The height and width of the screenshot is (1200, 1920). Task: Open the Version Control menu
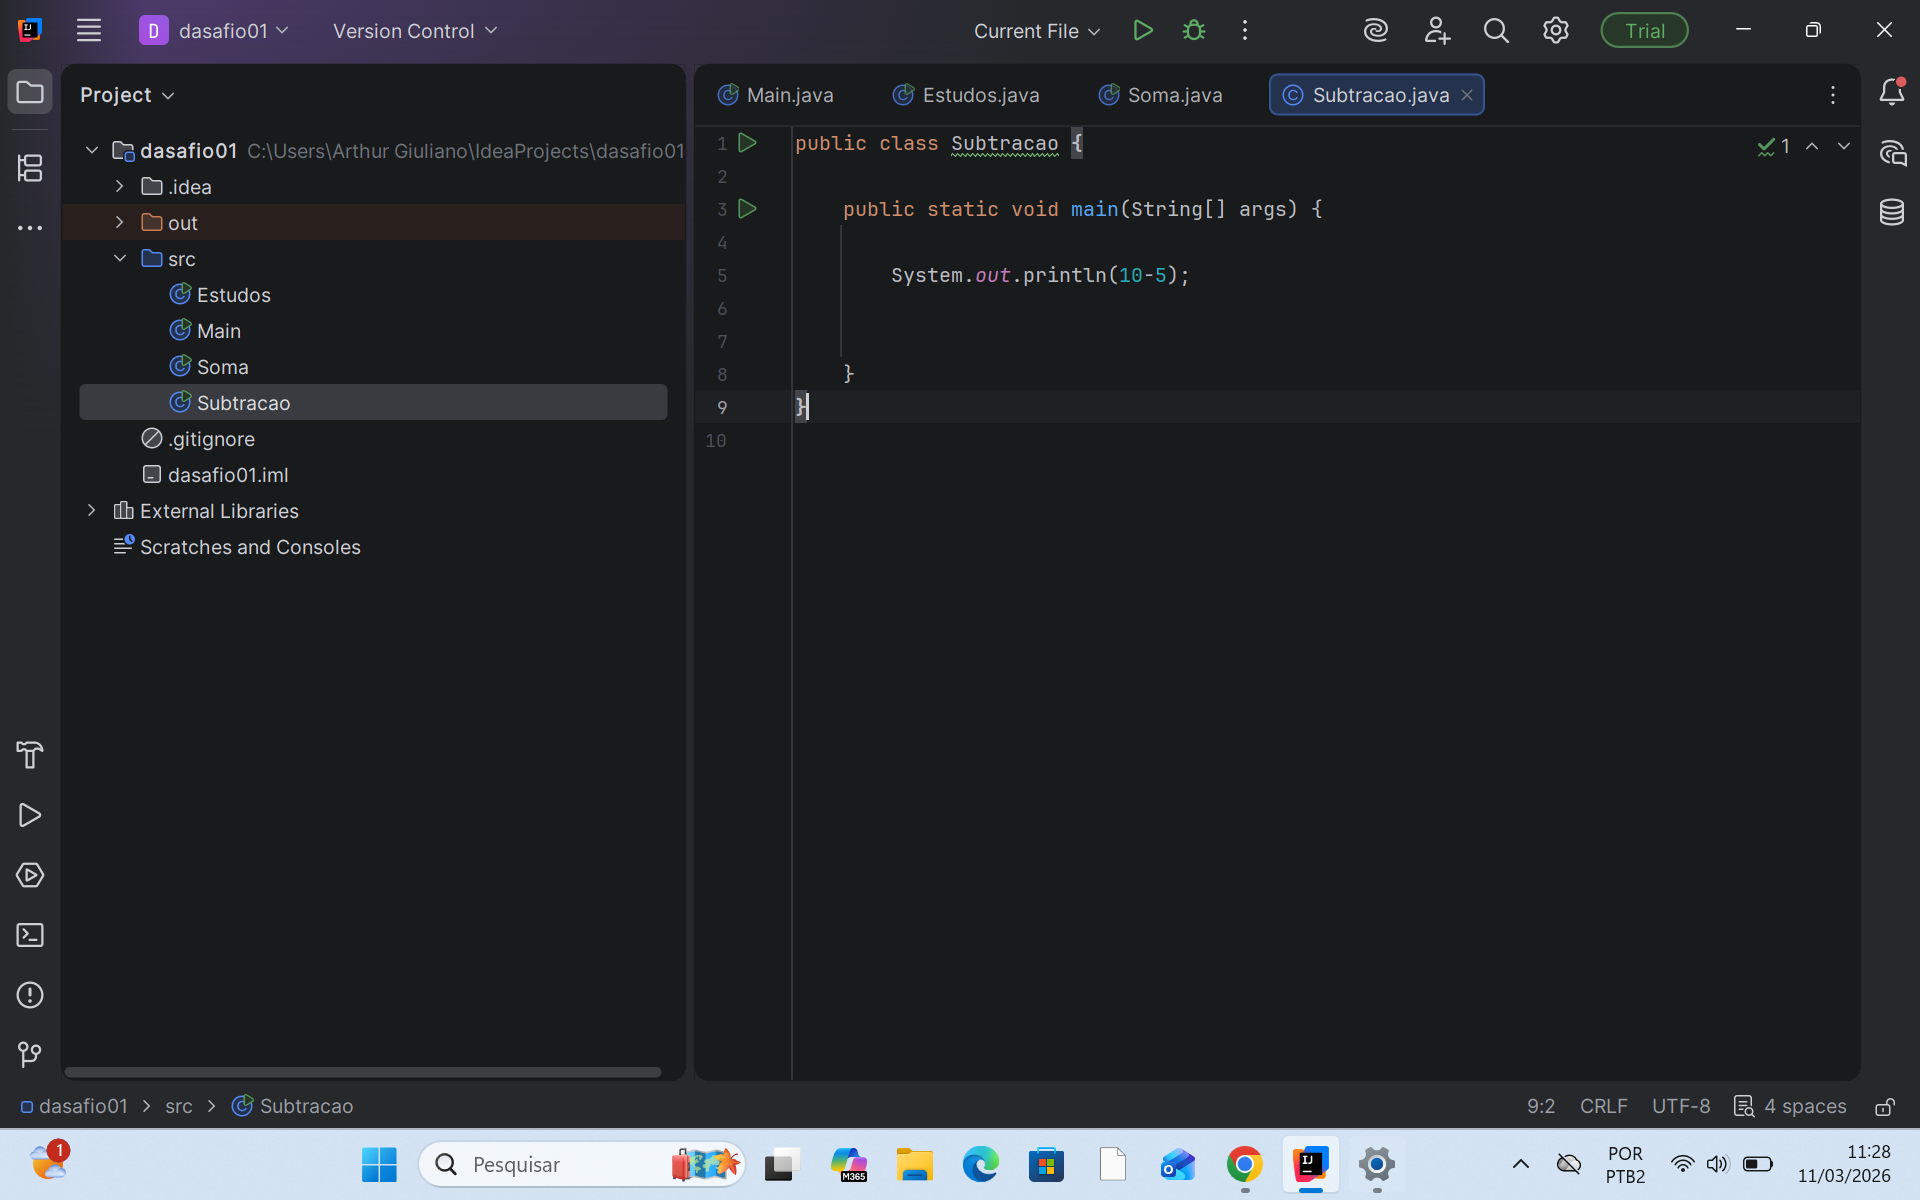click(x=414, y=31)
